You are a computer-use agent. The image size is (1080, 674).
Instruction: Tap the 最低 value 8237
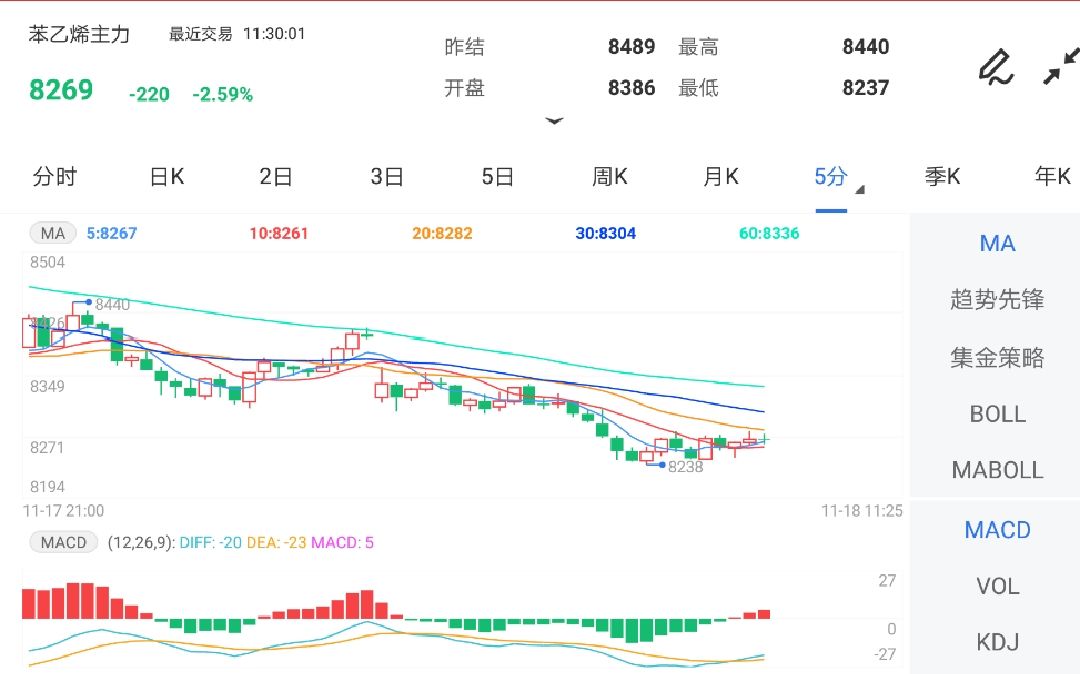866,88
